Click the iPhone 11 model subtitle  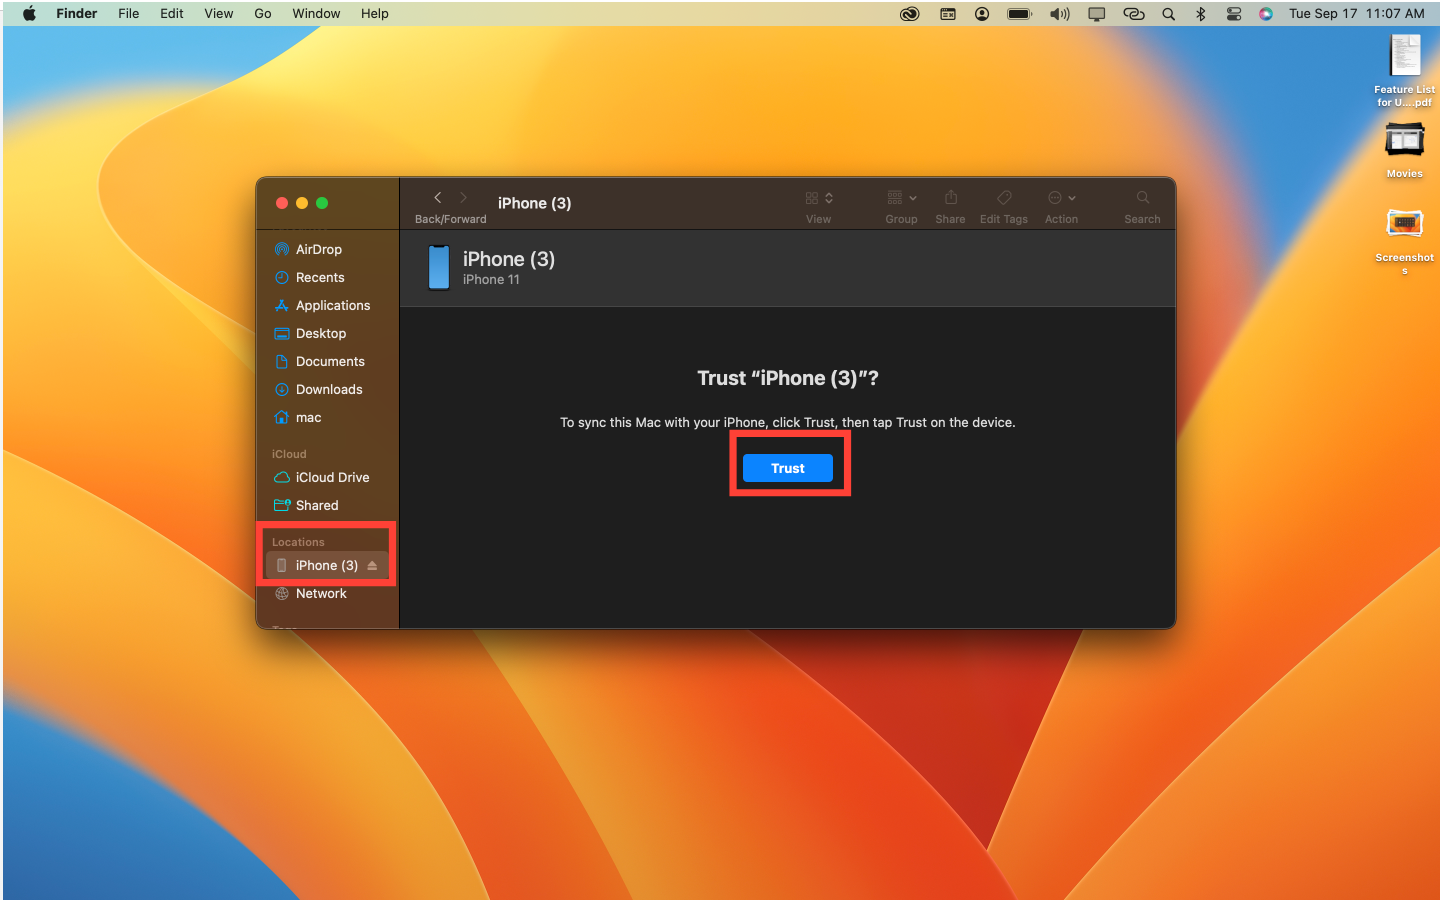(491, 280)
